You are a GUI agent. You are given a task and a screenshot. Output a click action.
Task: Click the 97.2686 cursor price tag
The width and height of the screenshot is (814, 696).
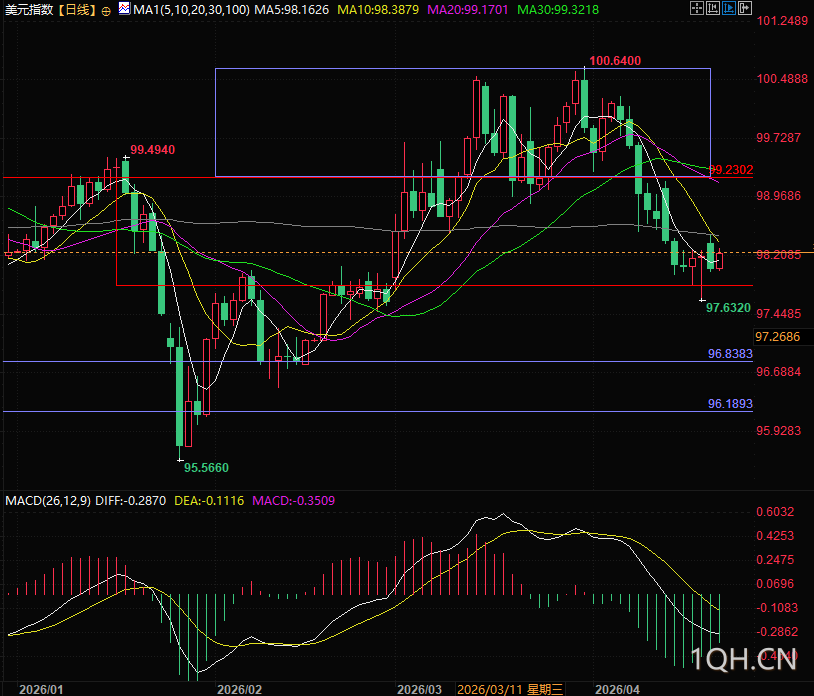tap(778, 337)
